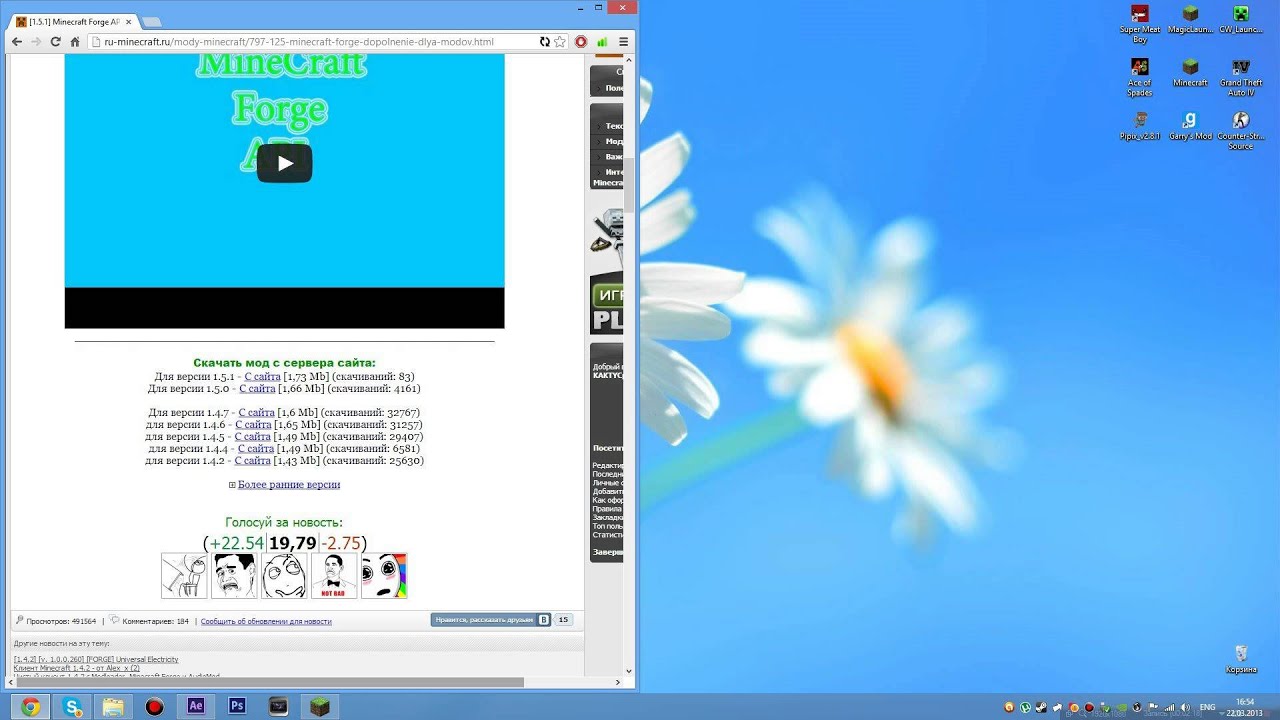The image size is (1280, 720).
Task: Open the Корзина recycle bin
Action: (x=1241, y=659)
